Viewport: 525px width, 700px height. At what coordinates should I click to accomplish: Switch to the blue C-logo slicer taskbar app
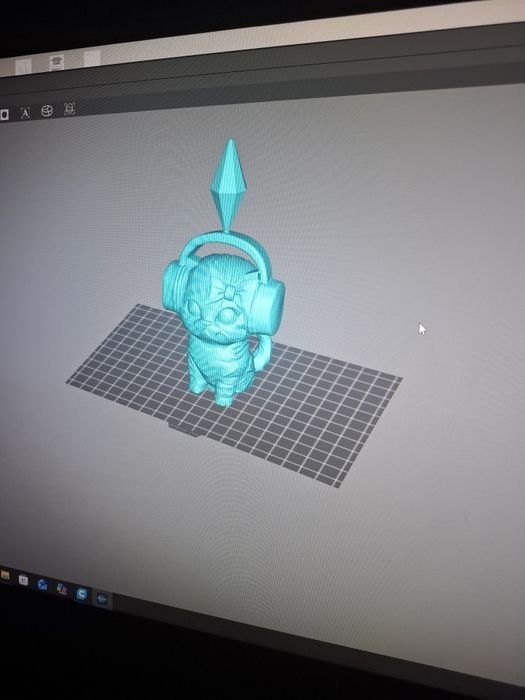point(82,594)
